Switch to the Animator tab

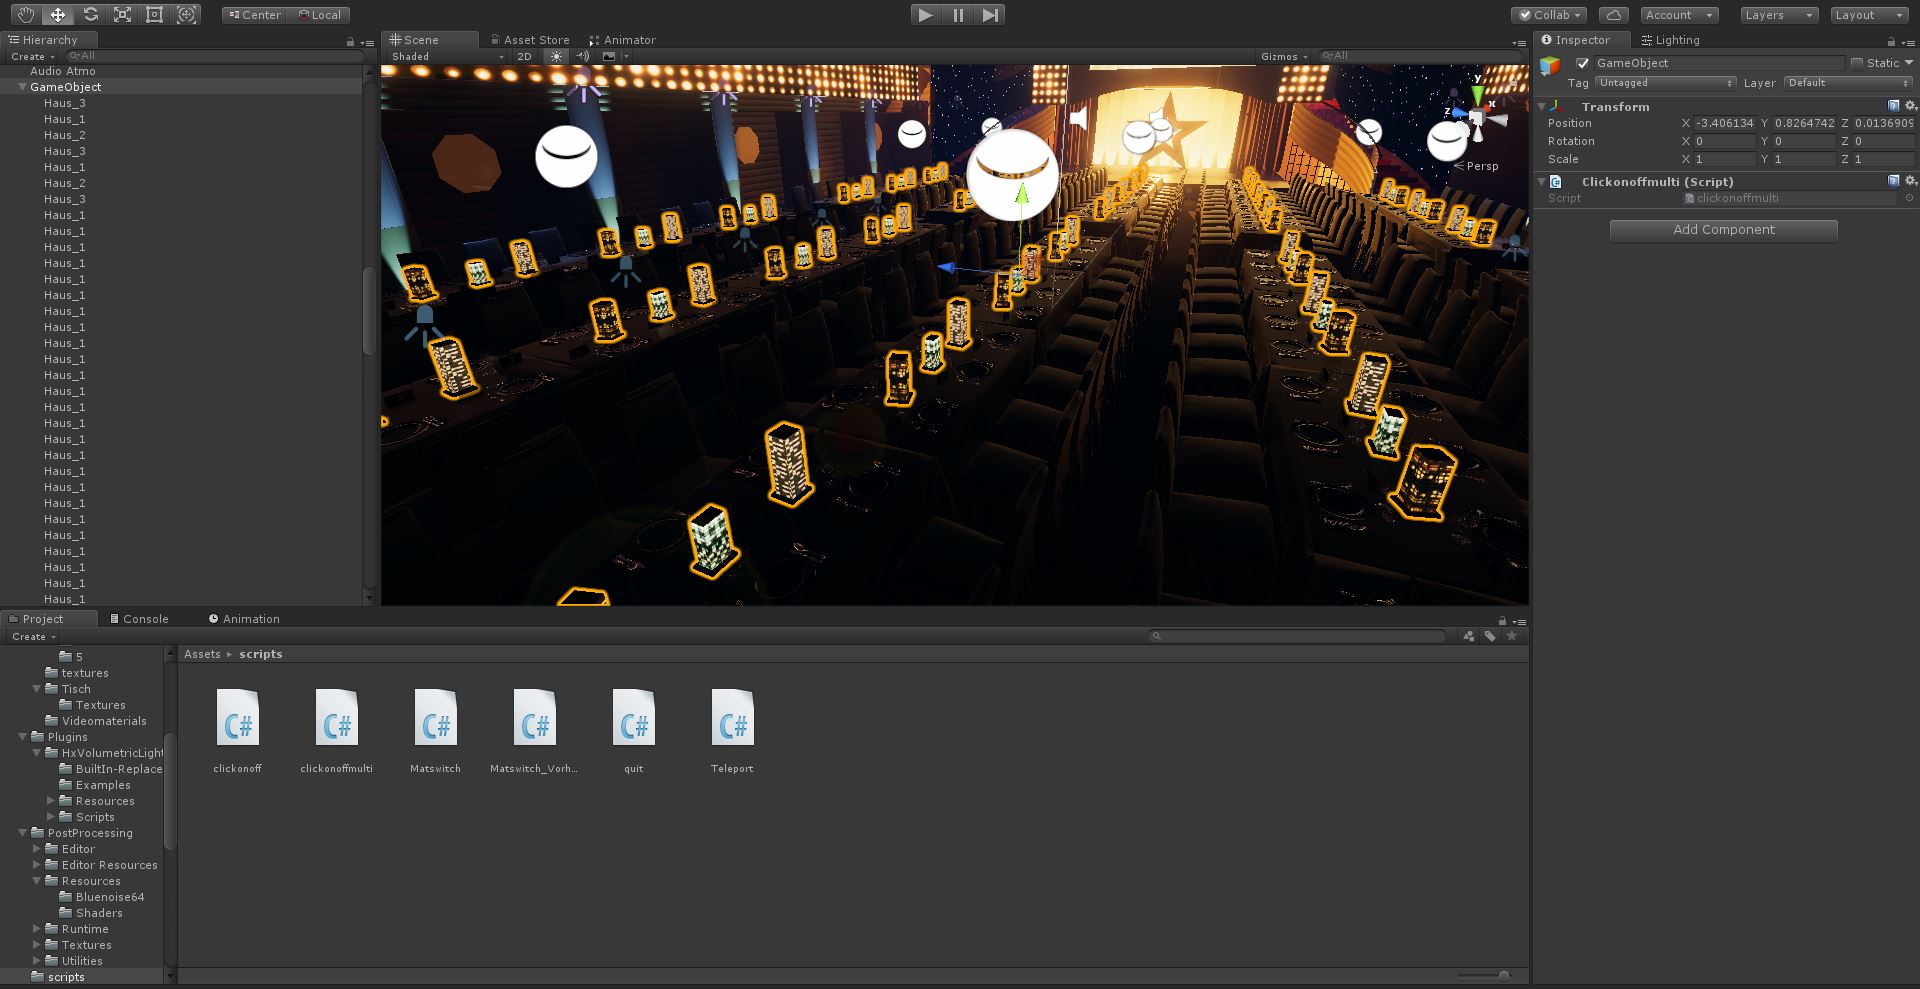tap(622, 40)
